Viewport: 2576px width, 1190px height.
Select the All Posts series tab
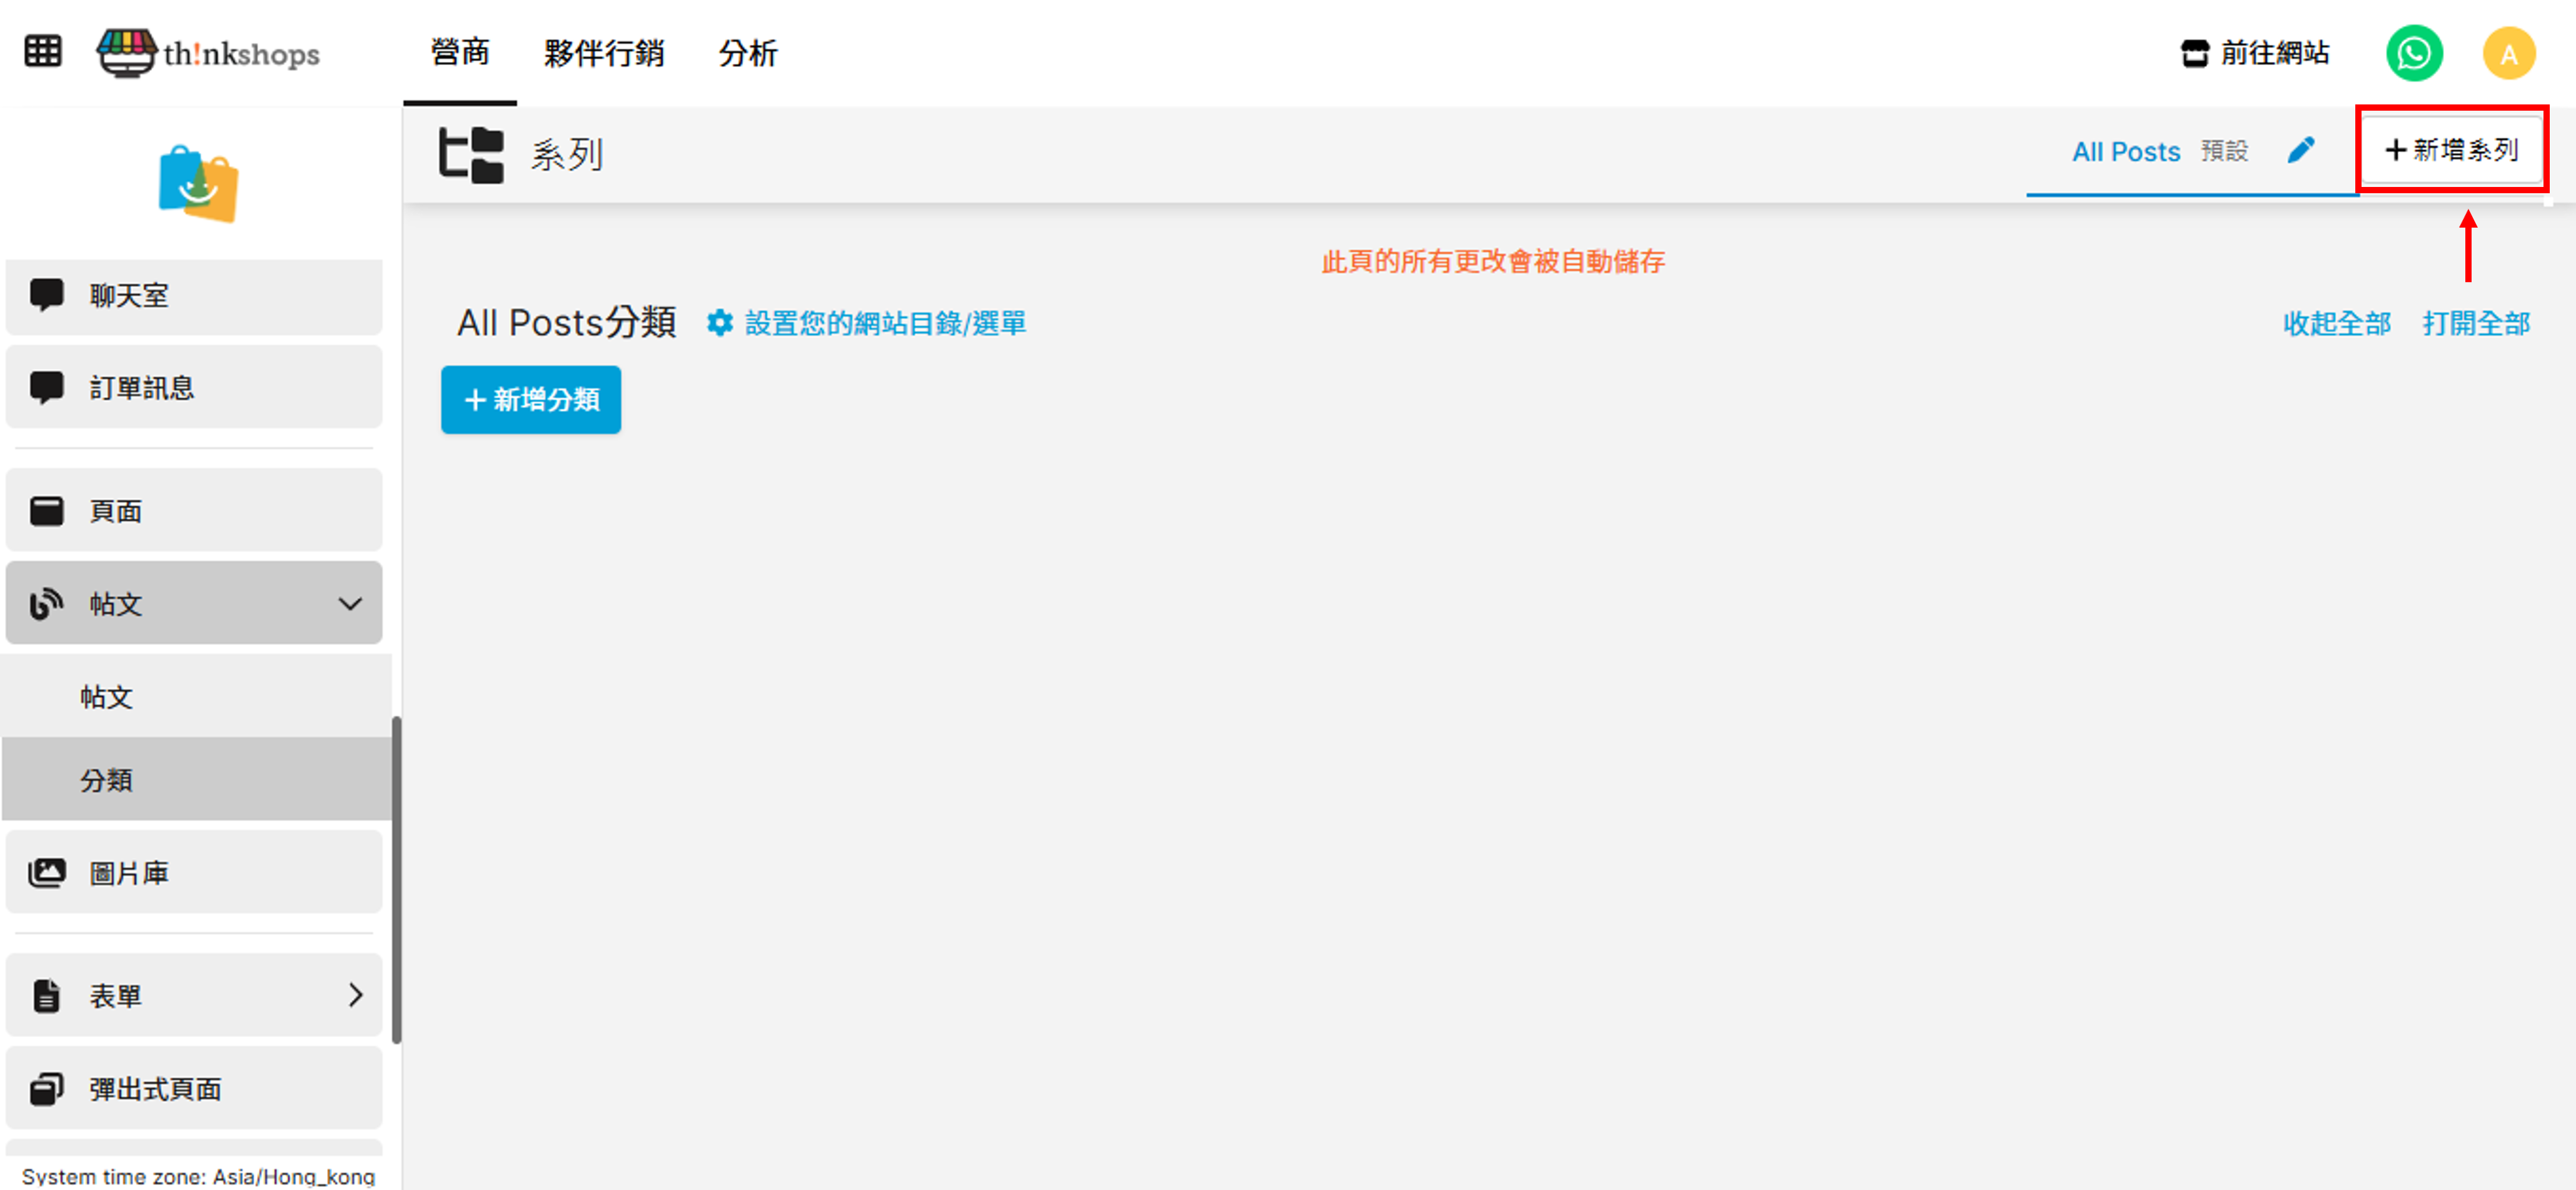2126,152
